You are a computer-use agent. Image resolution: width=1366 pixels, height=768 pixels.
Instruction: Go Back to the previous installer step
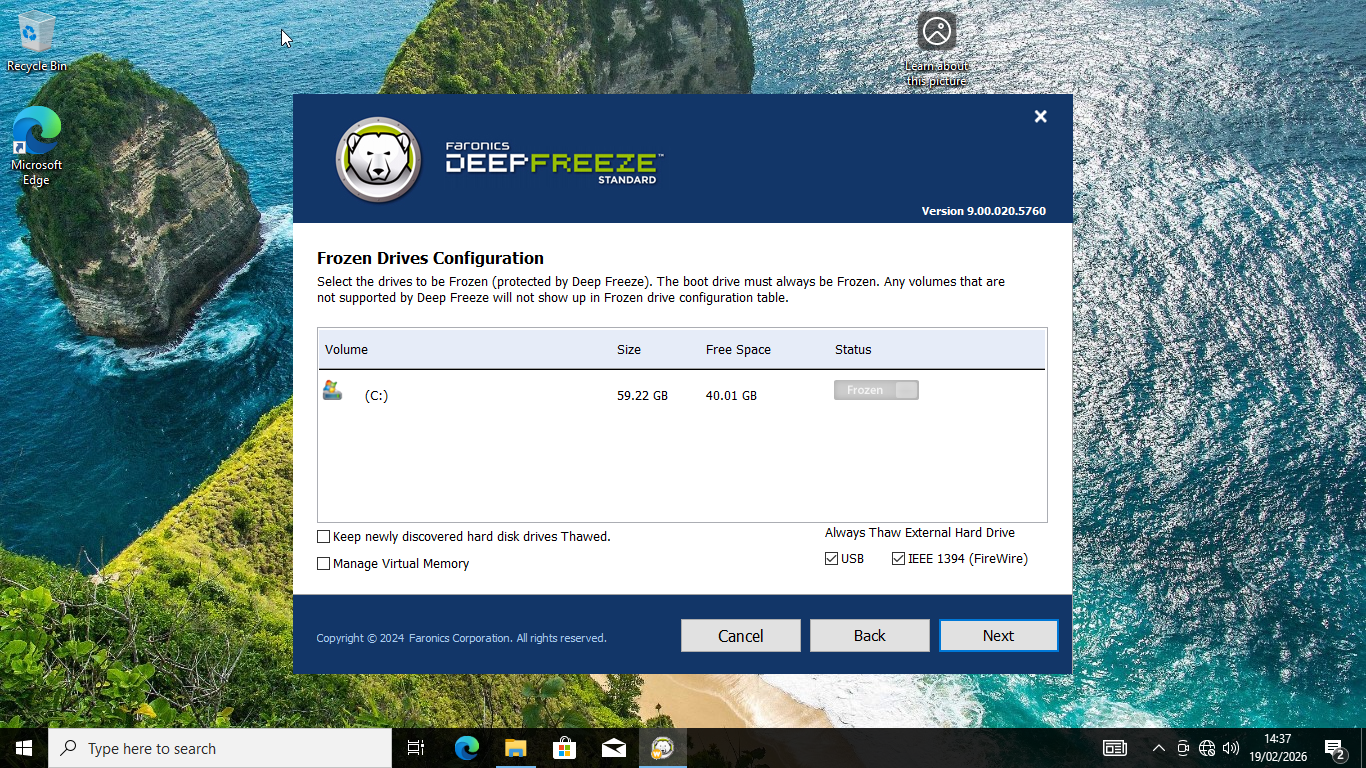[x=869, y=636]
